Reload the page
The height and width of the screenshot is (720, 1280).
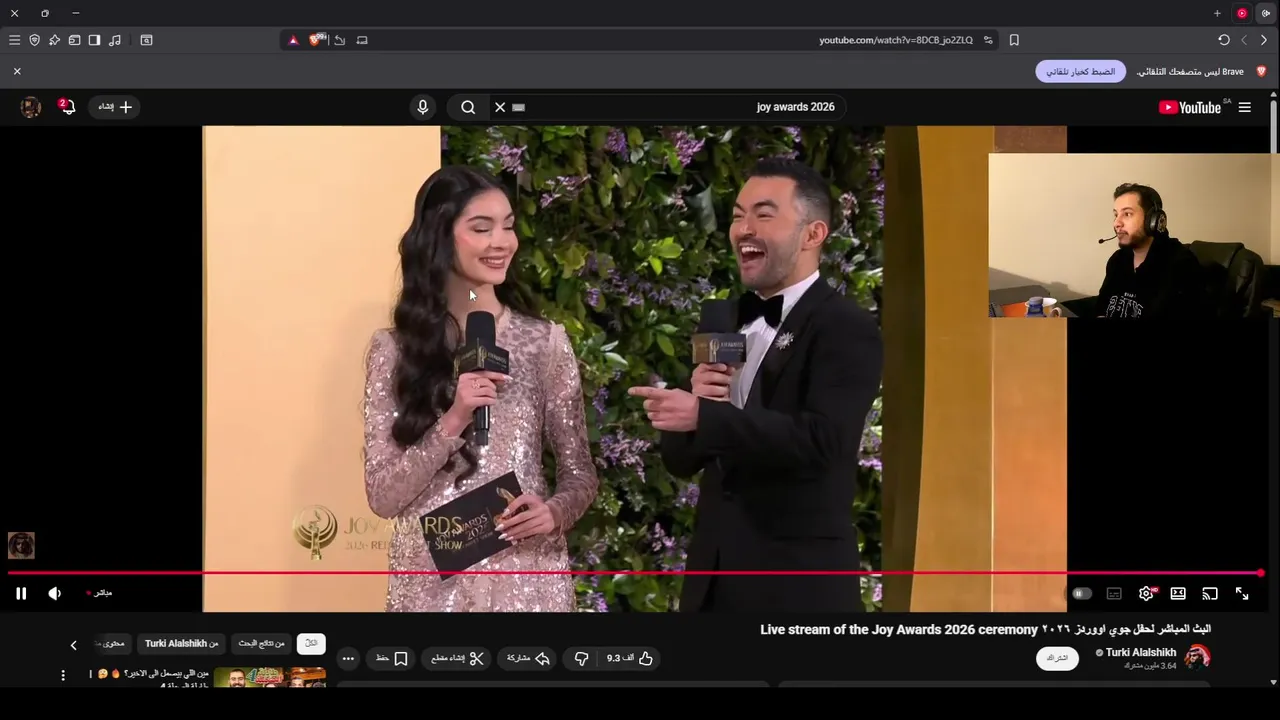pos(1224,40)
